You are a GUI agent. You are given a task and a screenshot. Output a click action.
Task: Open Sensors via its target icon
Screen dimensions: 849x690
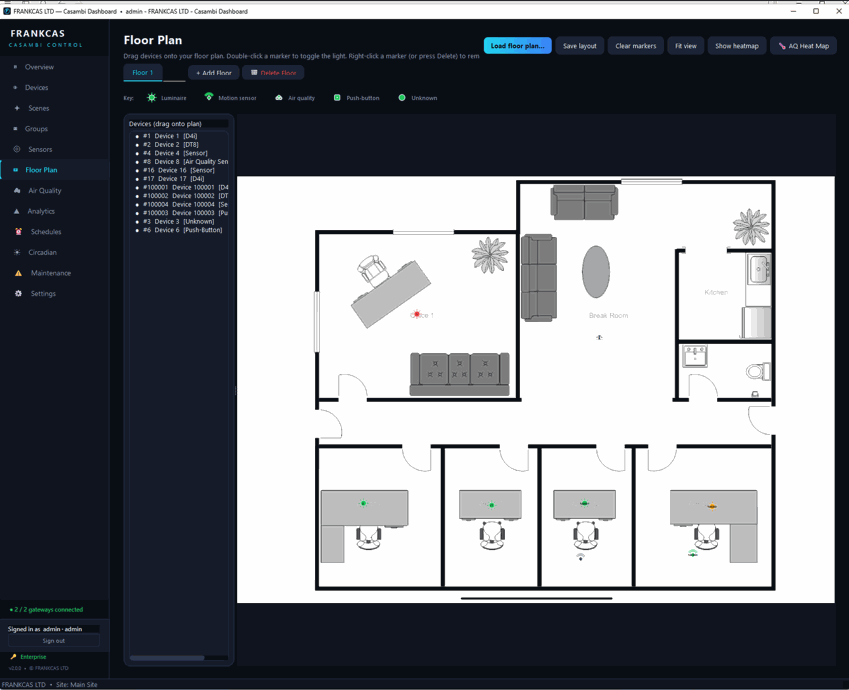[17, 149]
